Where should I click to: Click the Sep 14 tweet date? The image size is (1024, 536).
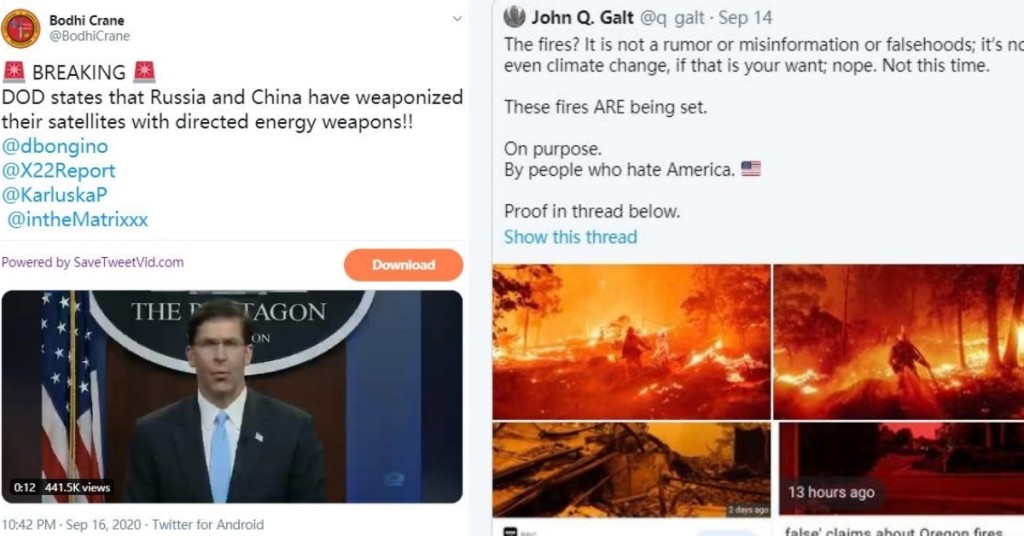tap(745, 18)
